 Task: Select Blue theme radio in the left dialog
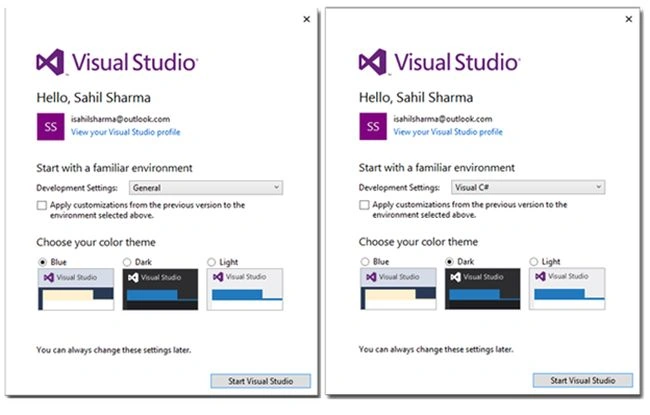pos(42,262)
